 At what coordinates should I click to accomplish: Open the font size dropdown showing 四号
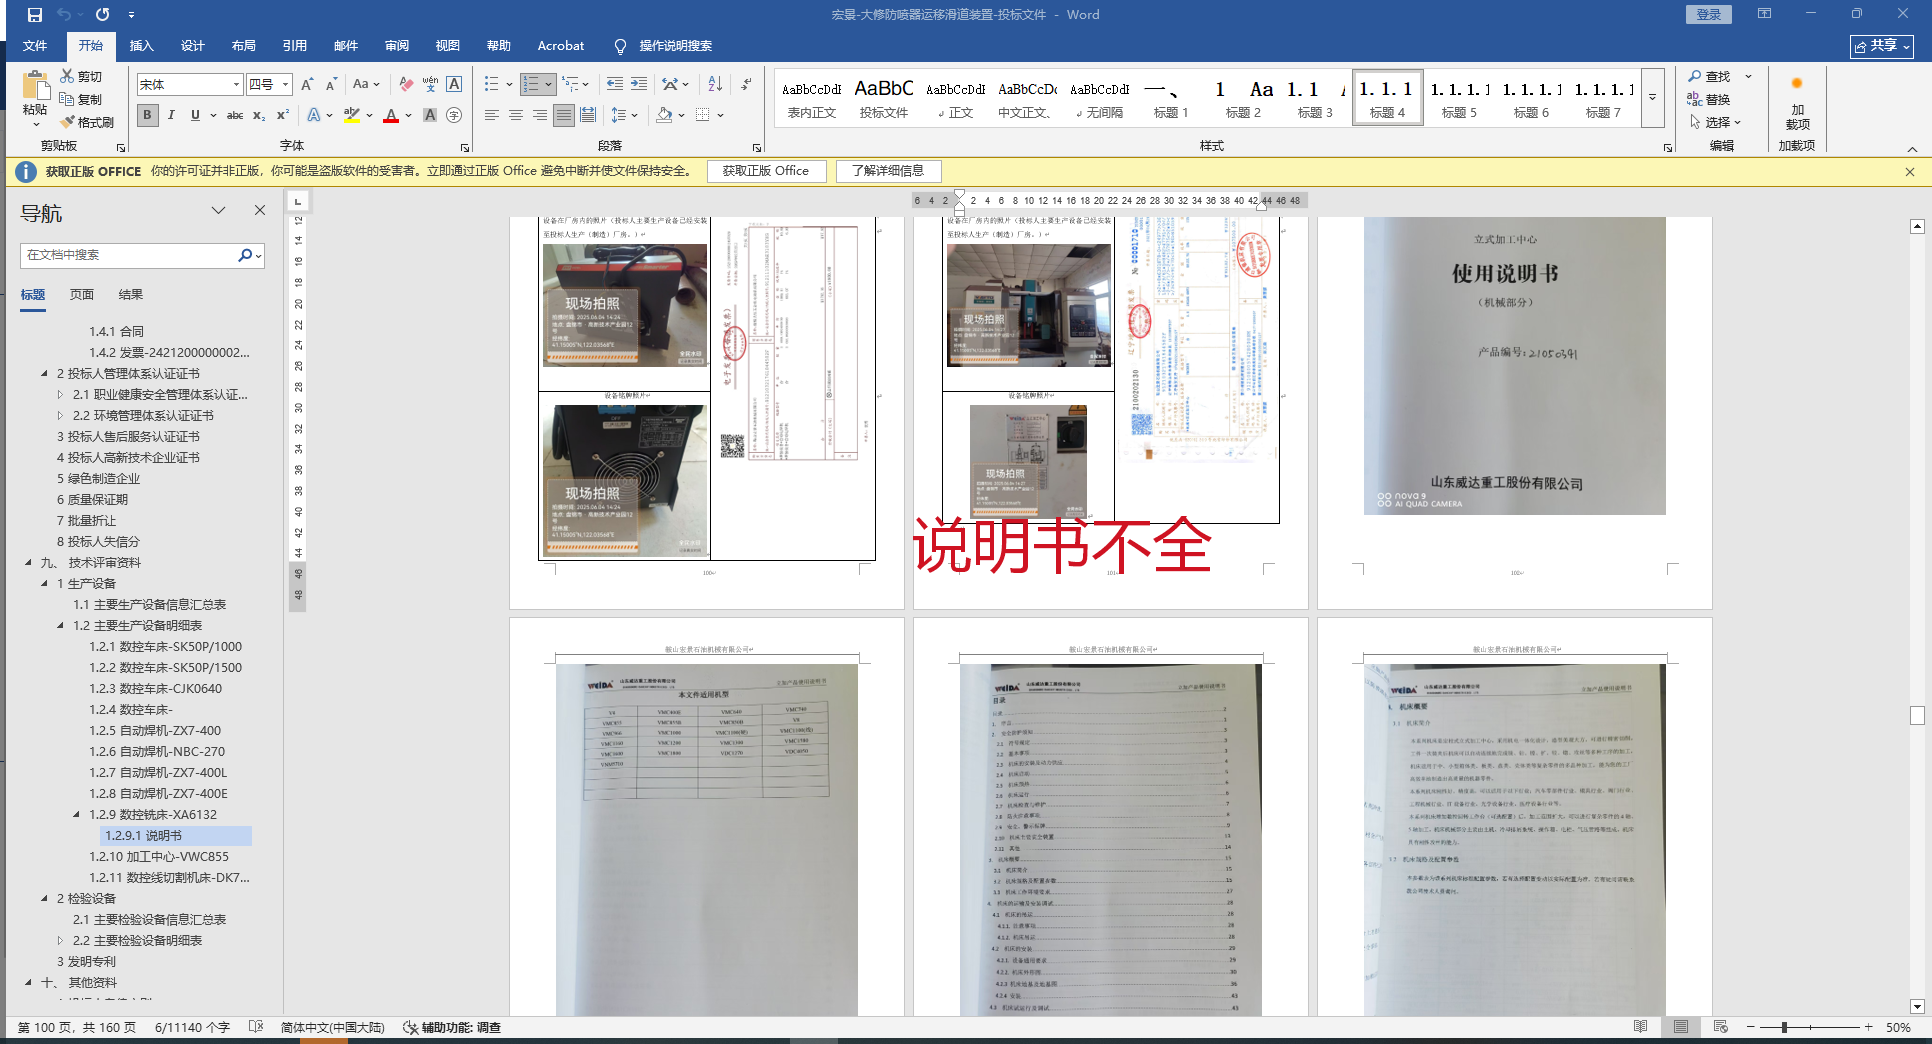285,85
